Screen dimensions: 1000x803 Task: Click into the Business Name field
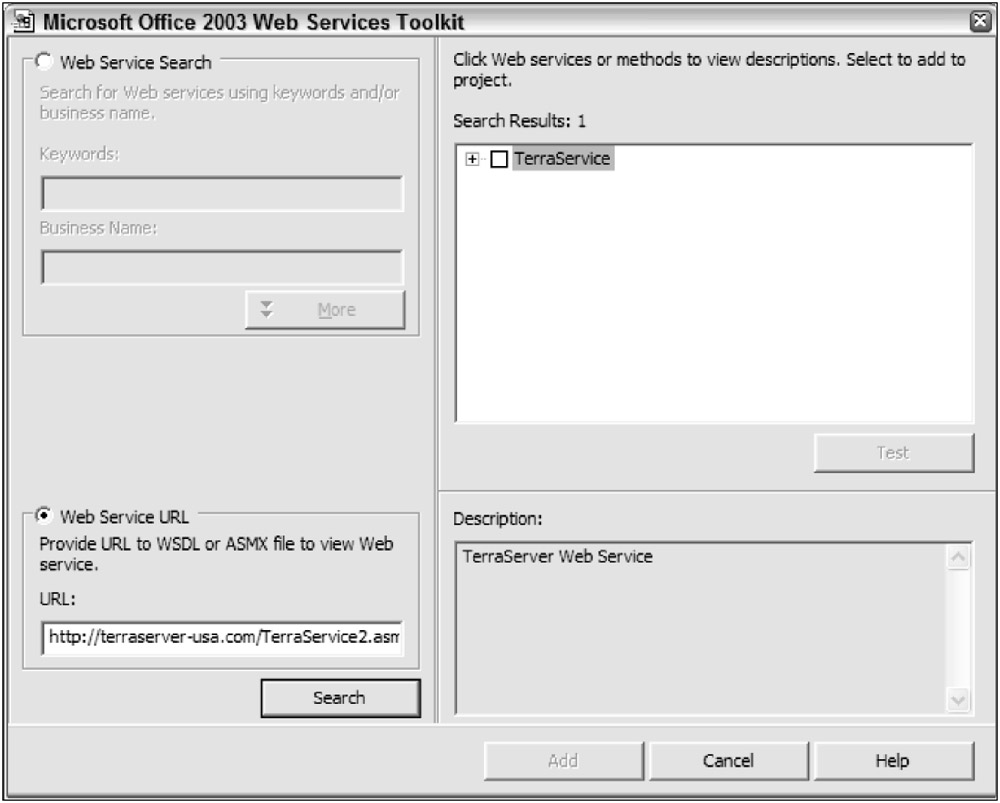[x=222, y=267]
